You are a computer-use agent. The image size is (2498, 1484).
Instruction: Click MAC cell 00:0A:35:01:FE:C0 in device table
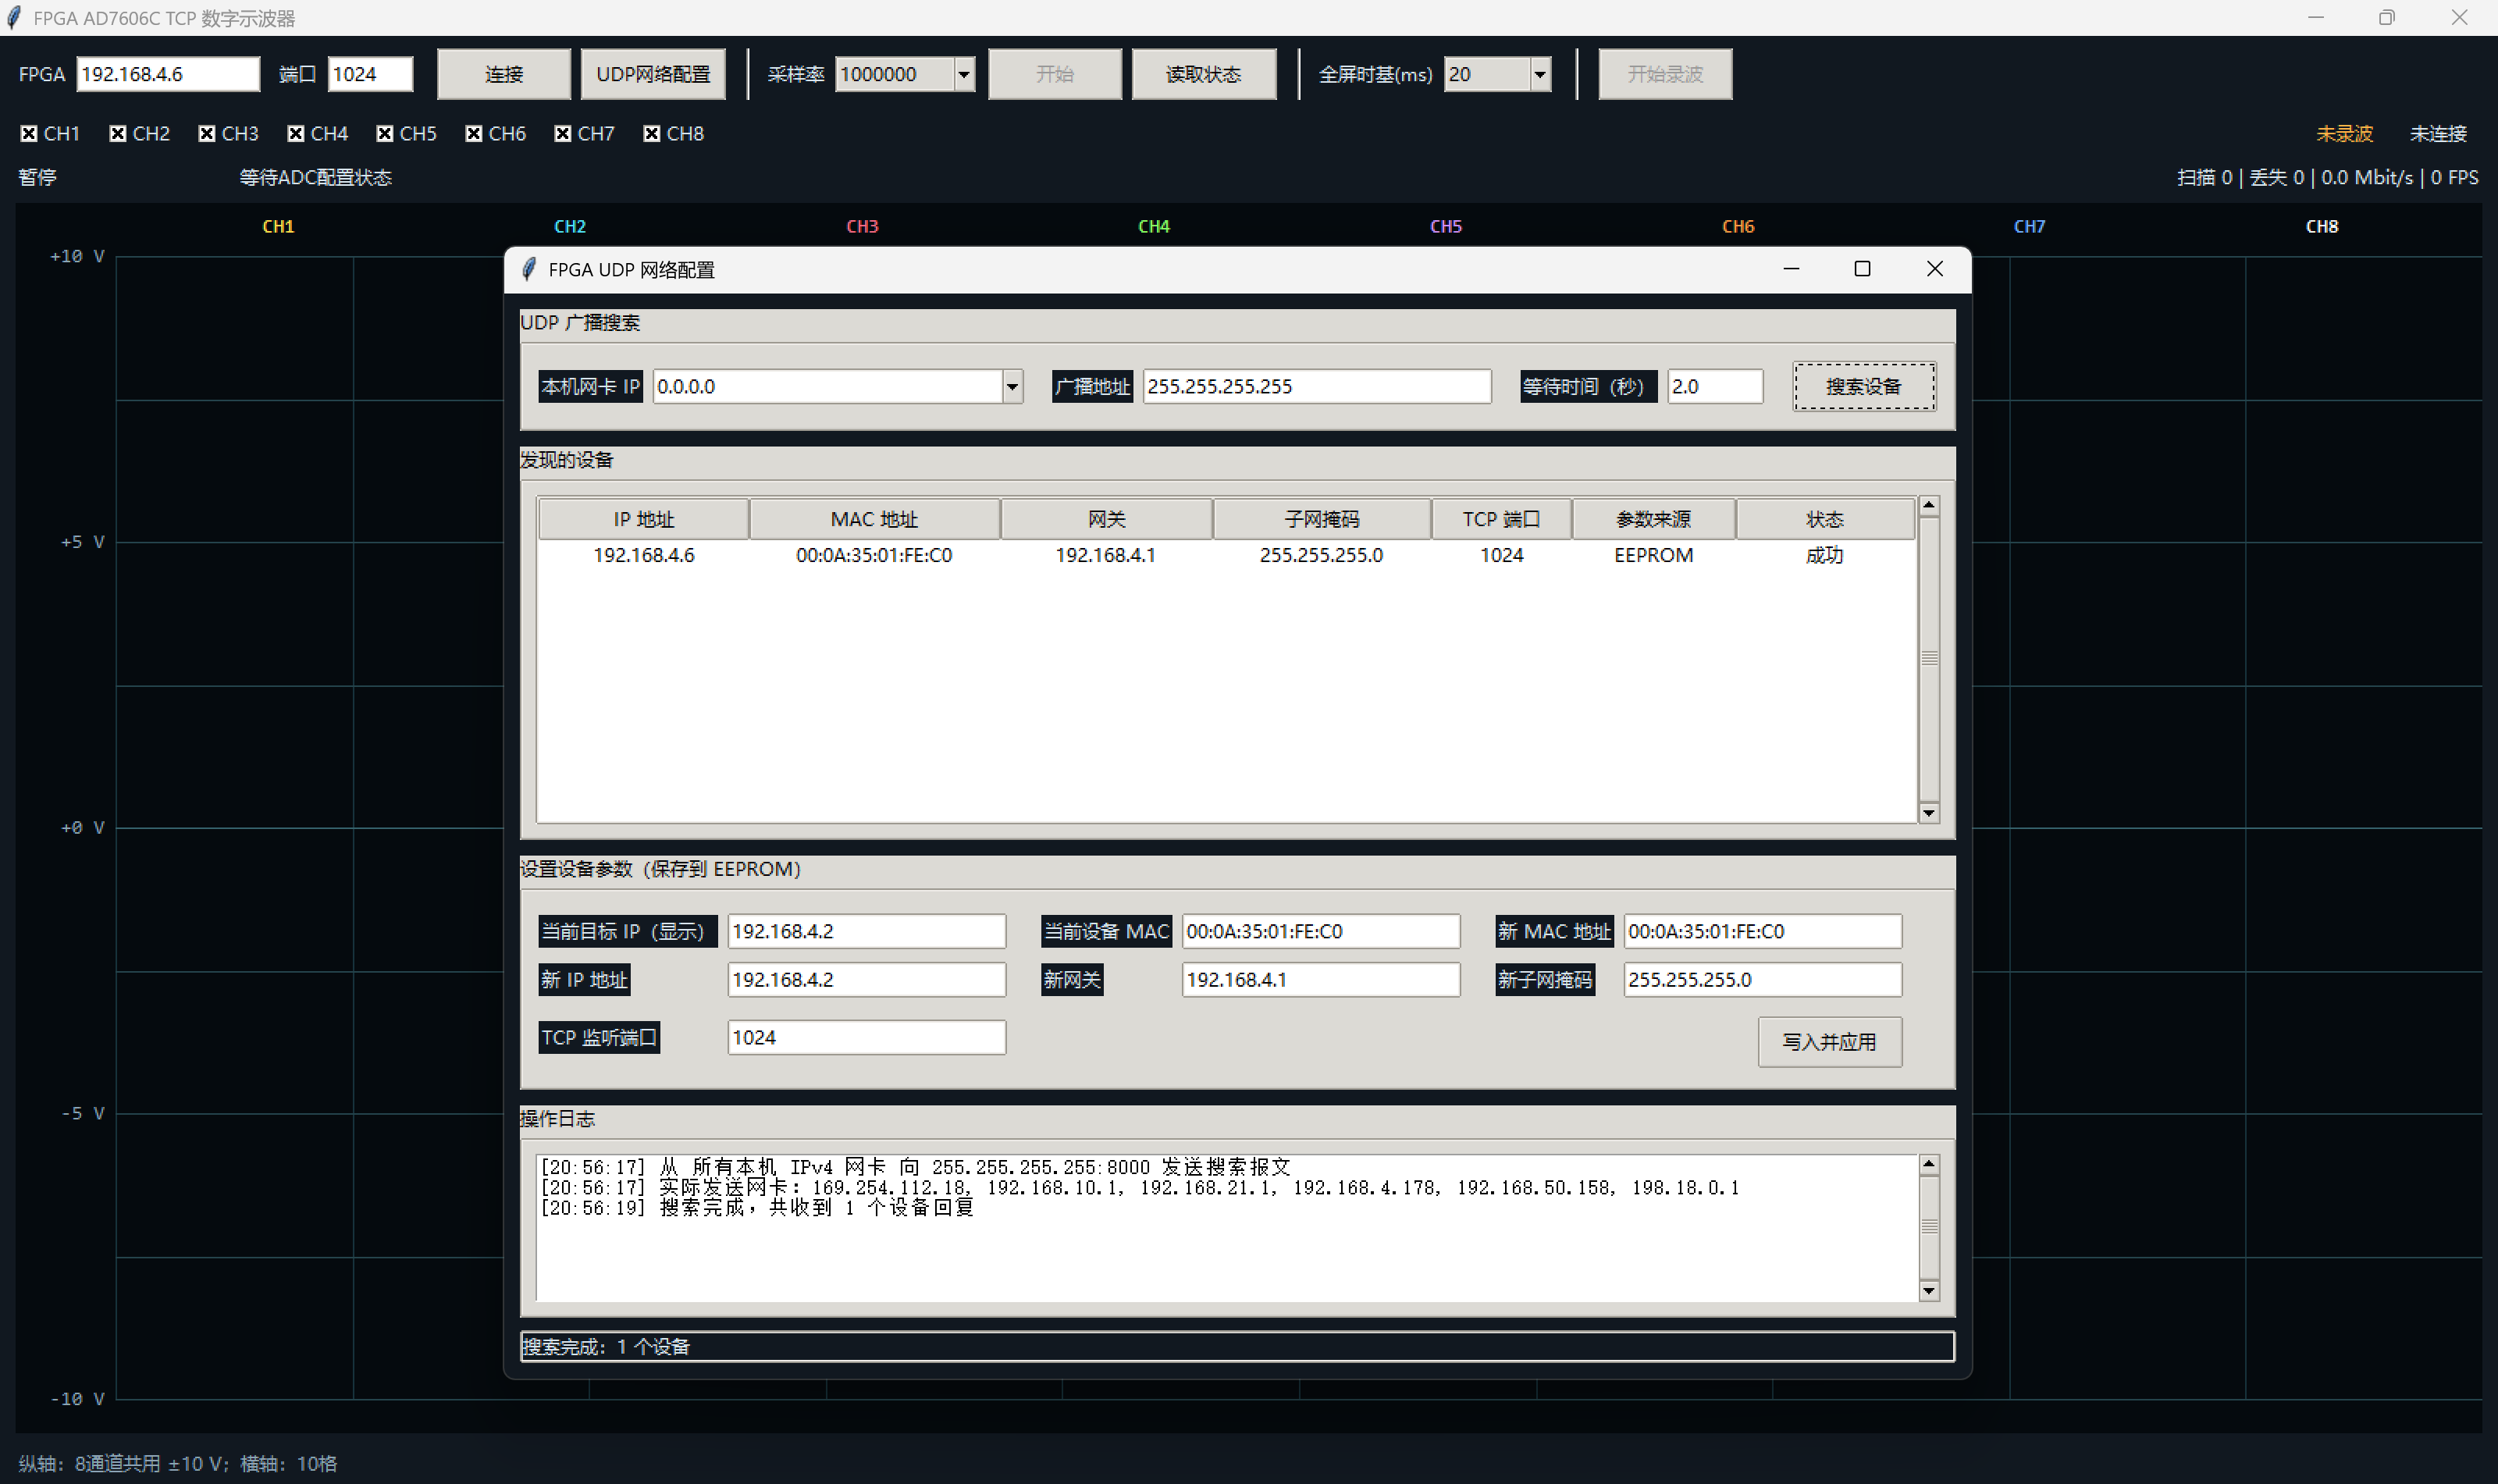[x=874, y=555]
